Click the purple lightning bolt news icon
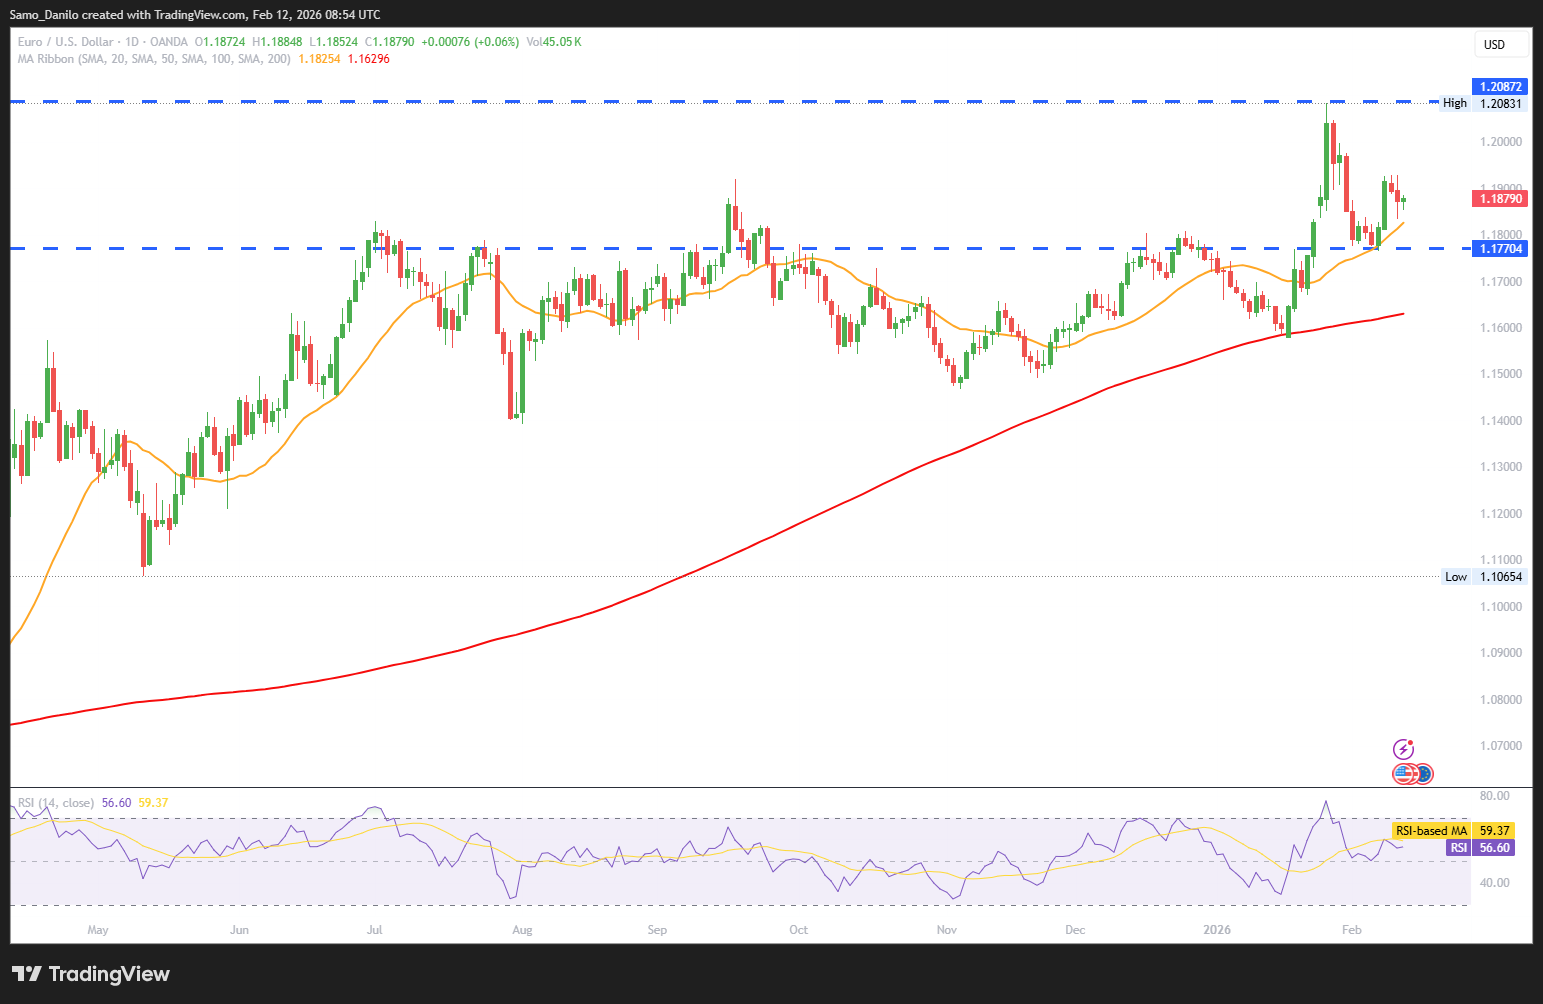Screen dimensions: 1543x1004 click(x=1403, y=749)
